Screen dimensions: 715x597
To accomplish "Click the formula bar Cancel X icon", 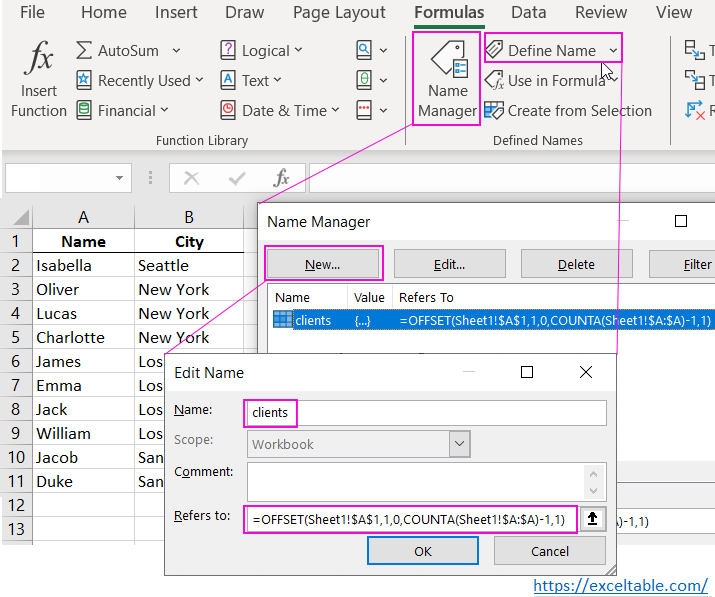I will (x=192, y=178).
